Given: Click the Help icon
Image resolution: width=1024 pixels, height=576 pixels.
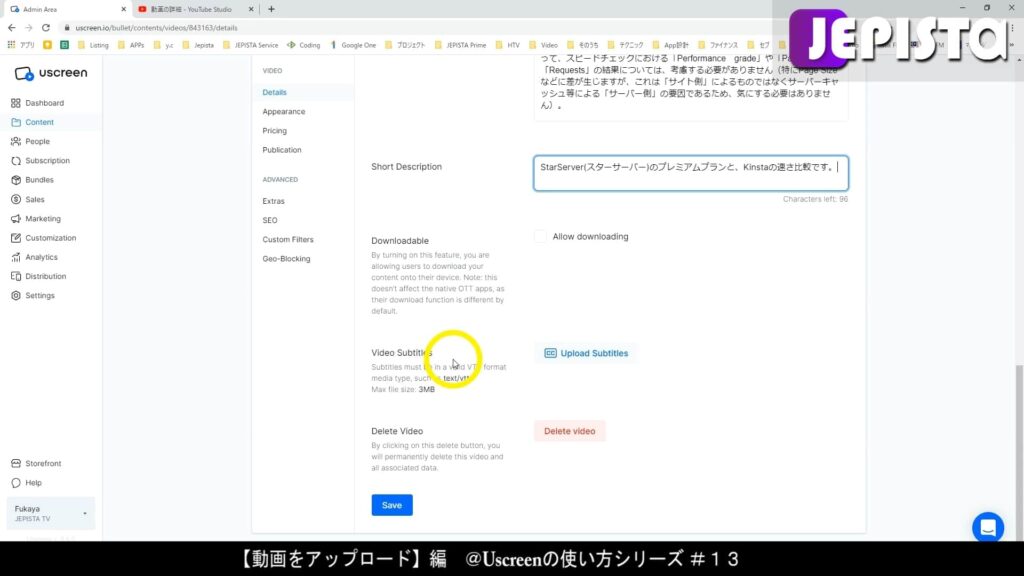Looking at the screenshot, I should pyautogui.click(x=16, y=483).
